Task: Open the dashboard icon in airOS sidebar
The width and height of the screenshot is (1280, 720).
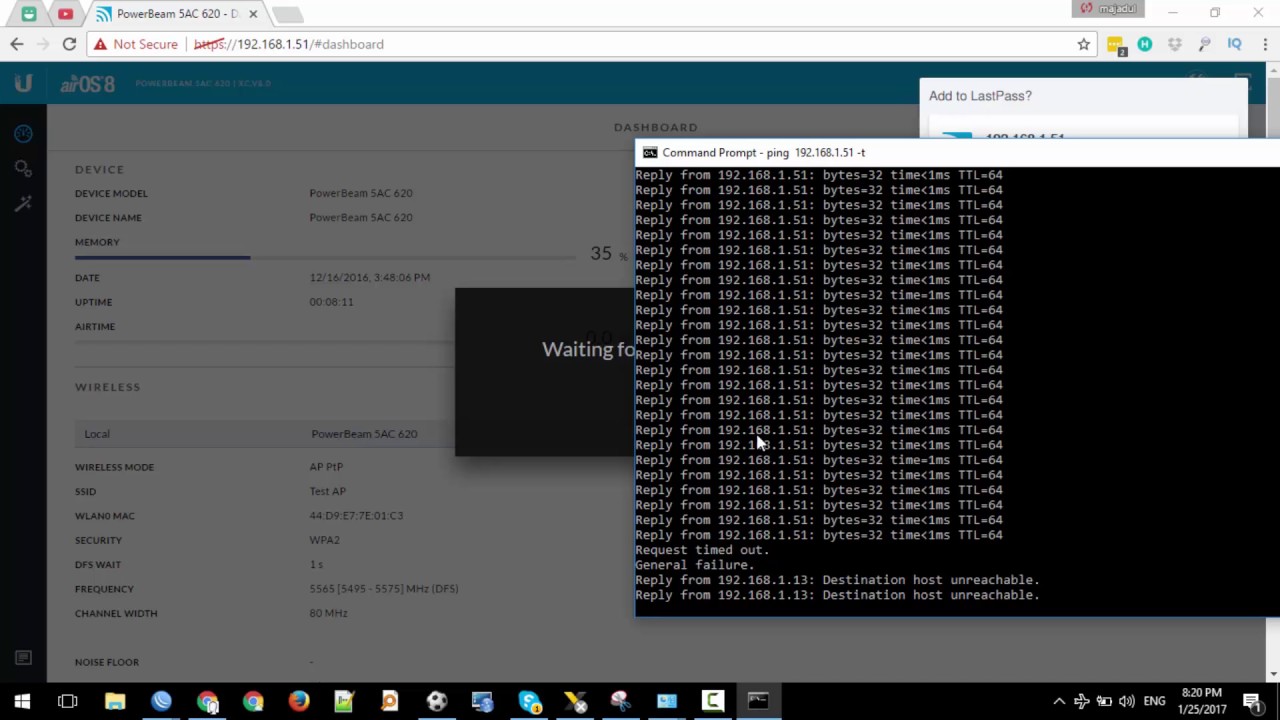Action: pos(23,134)
